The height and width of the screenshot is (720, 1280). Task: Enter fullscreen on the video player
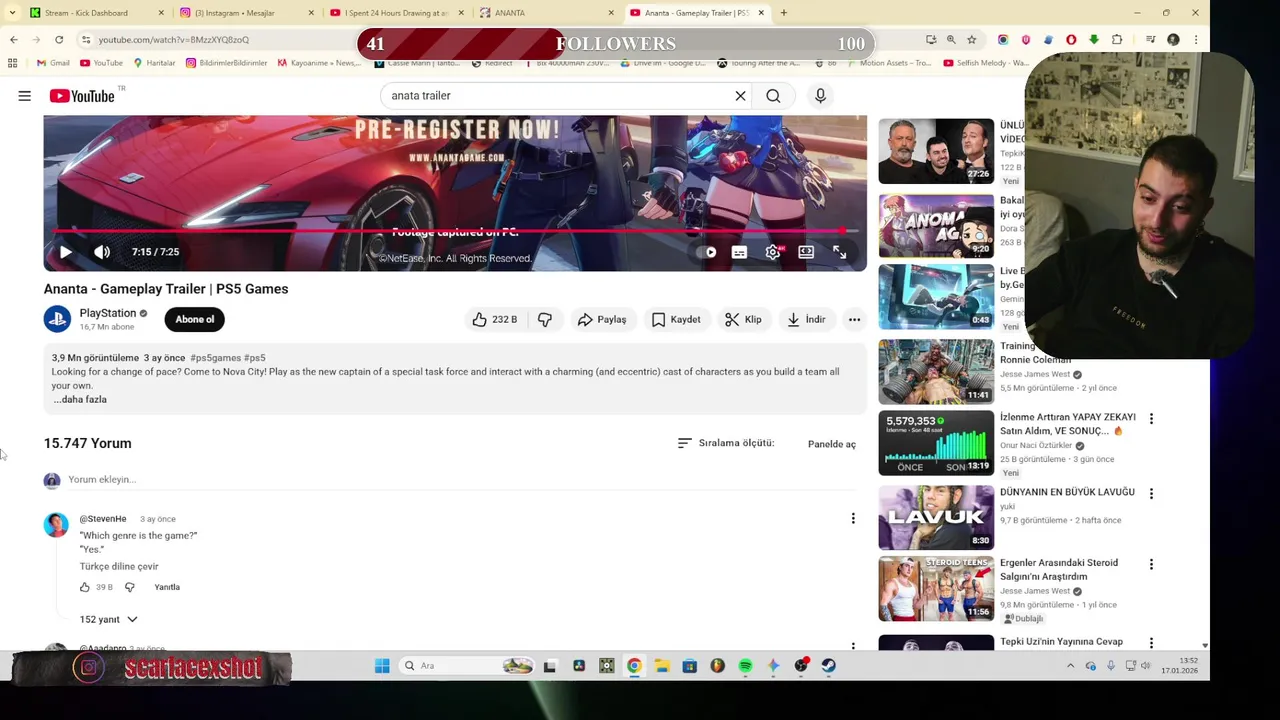coord(839,252)
